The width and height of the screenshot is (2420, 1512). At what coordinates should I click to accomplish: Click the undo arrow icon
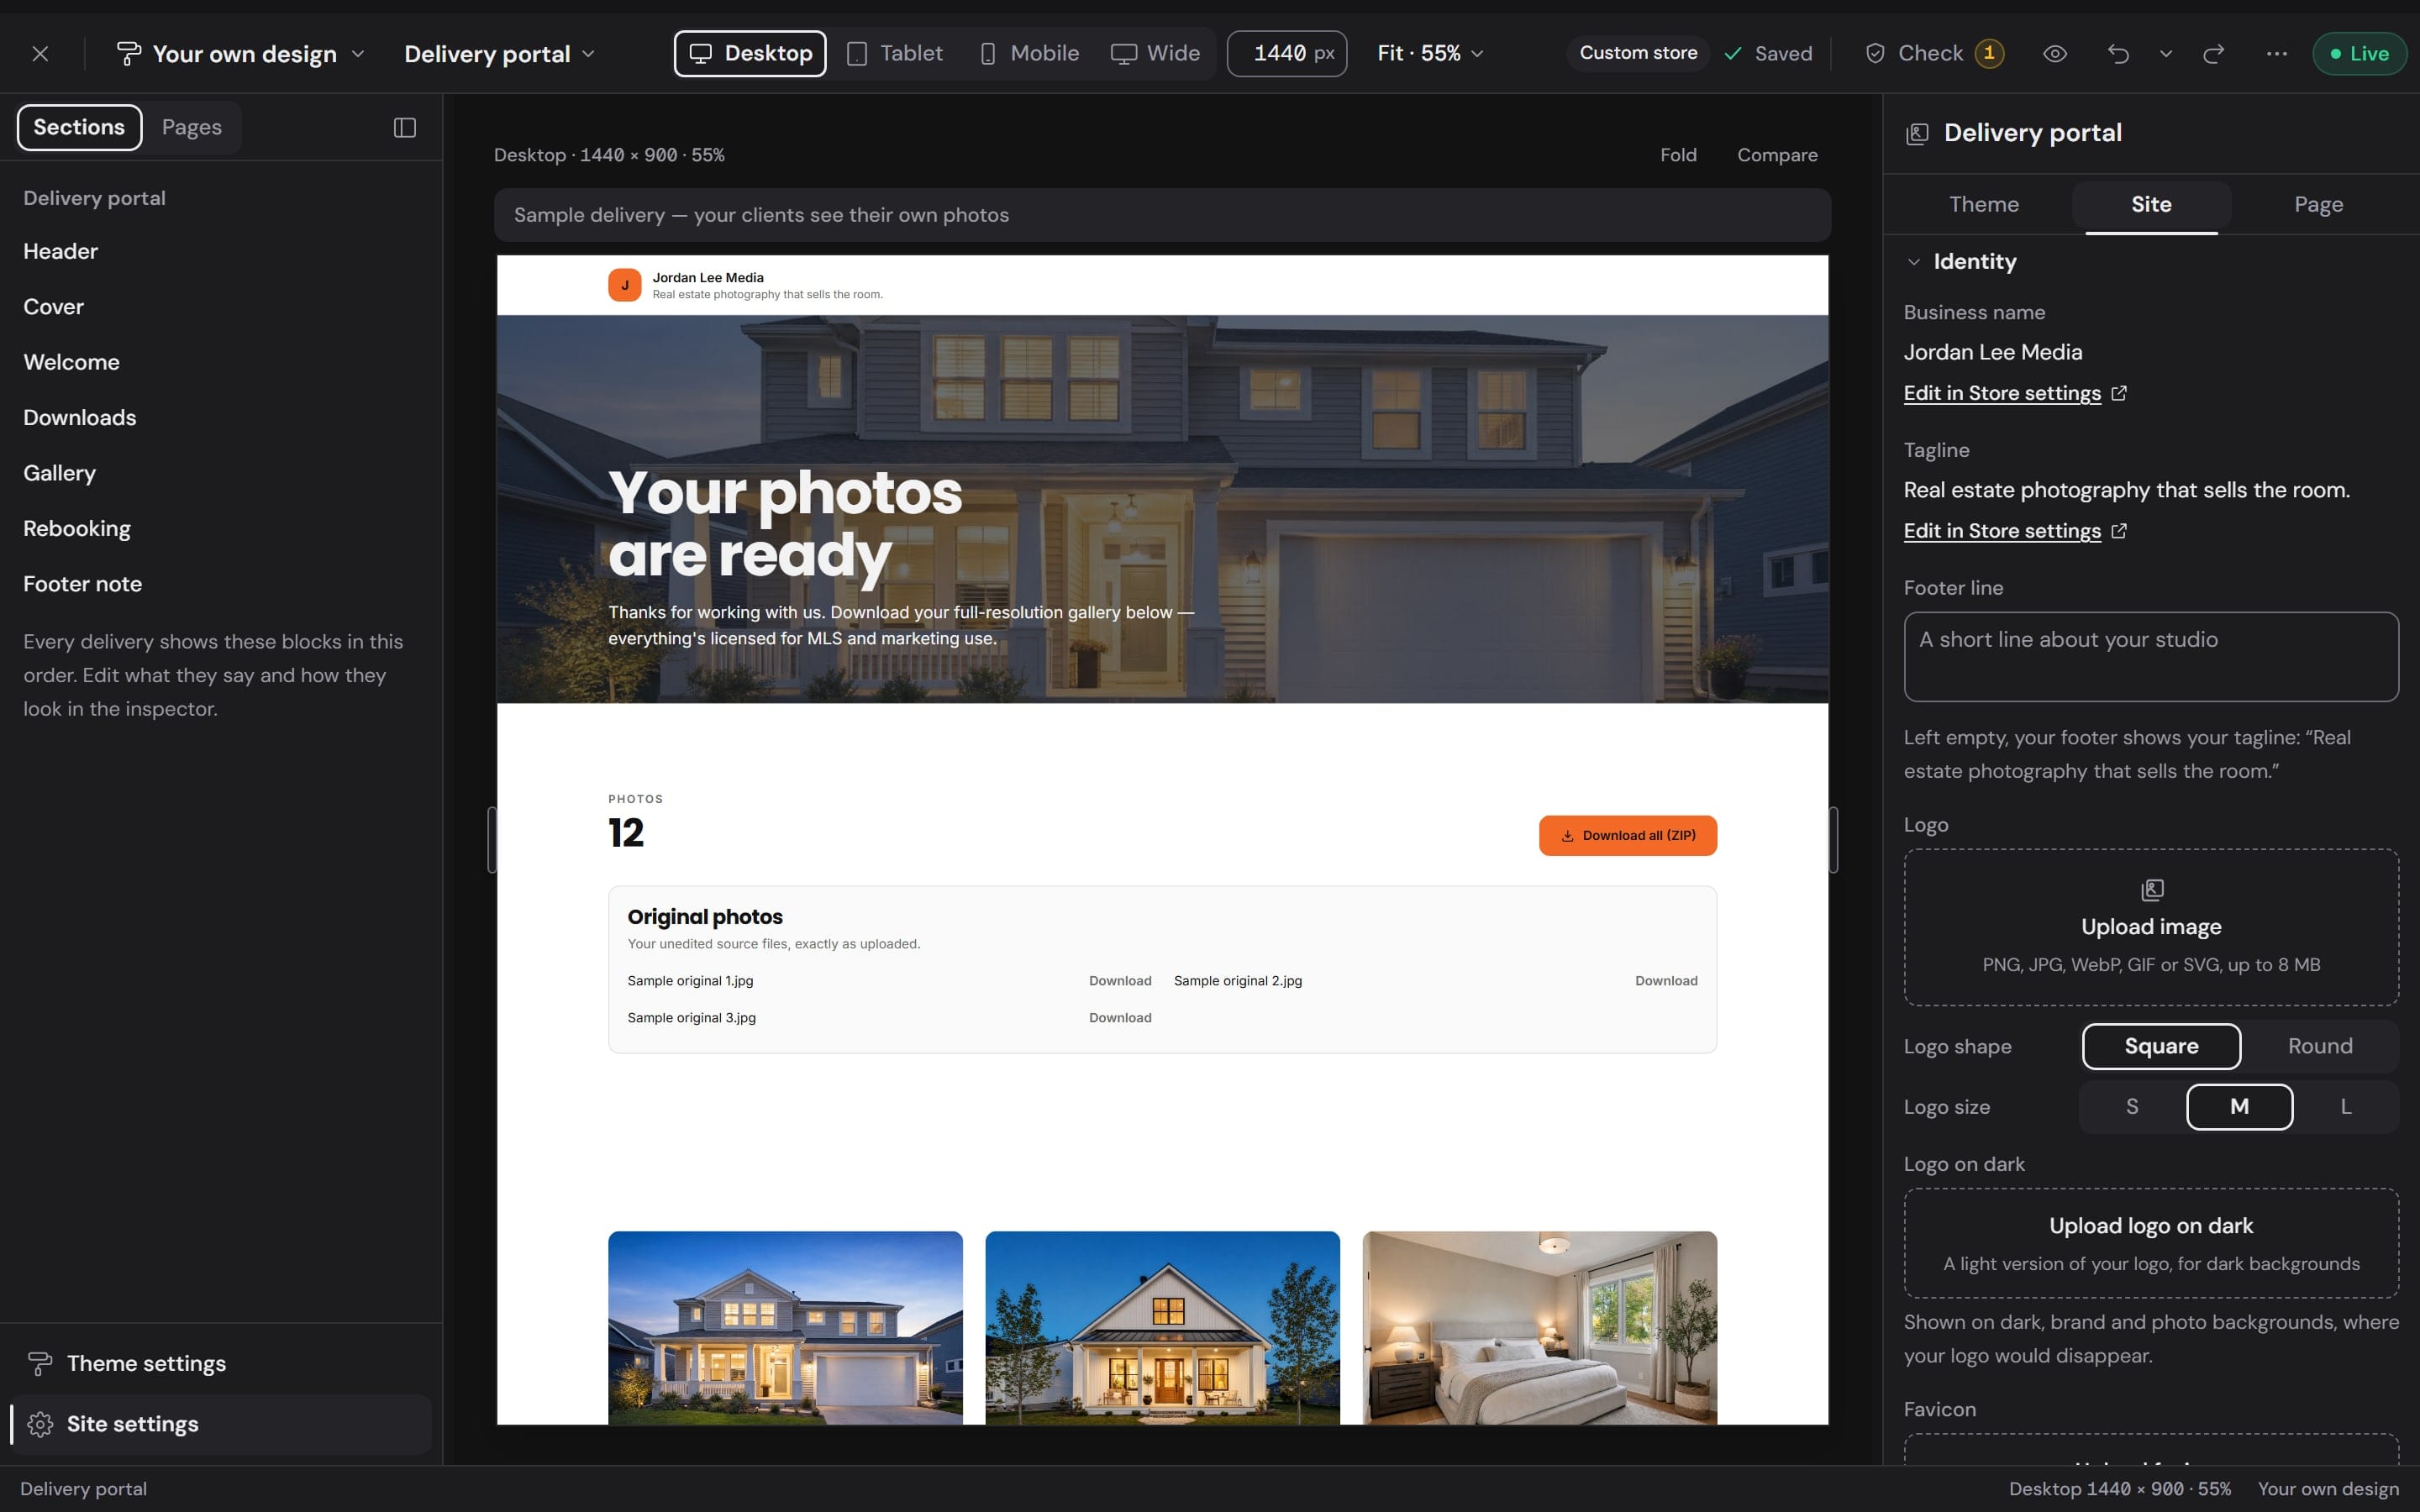[2118, 54]
